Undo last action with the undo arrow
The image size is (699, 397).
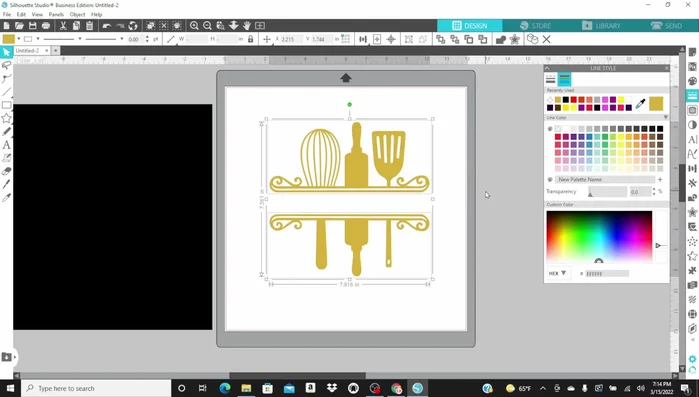click(107, 26)
